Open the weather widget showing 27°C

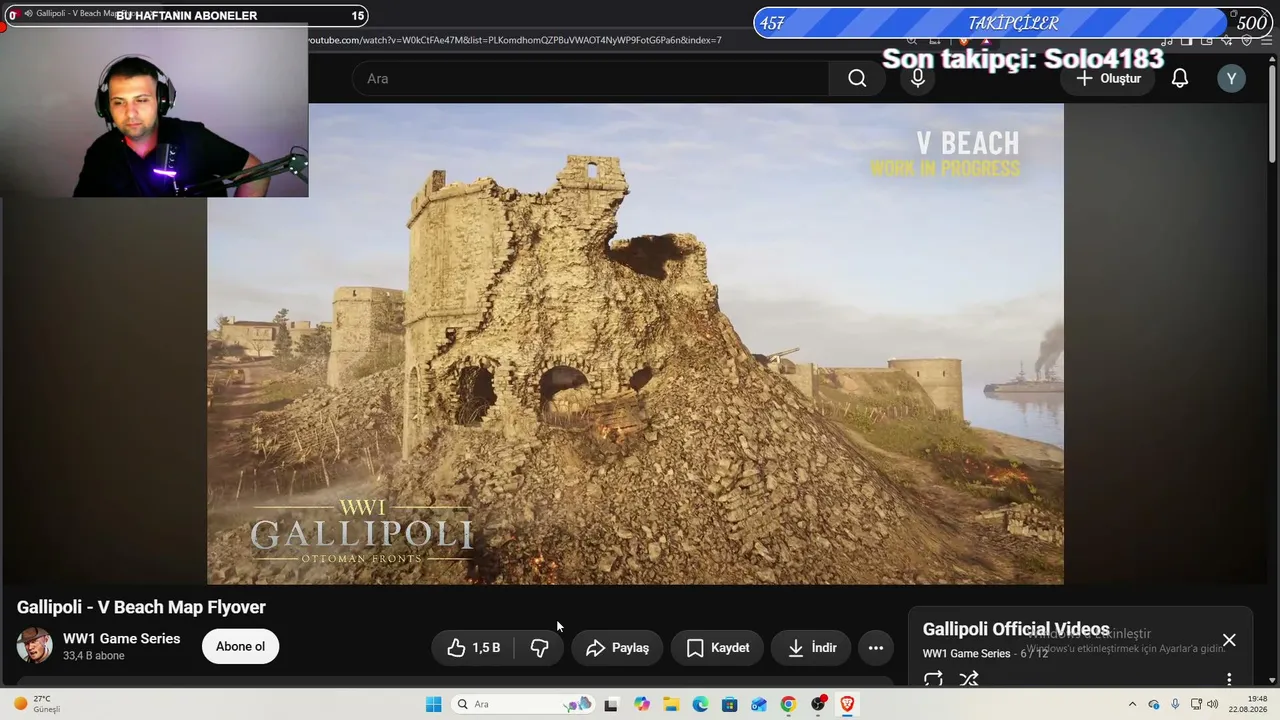(x=37, y=704)
